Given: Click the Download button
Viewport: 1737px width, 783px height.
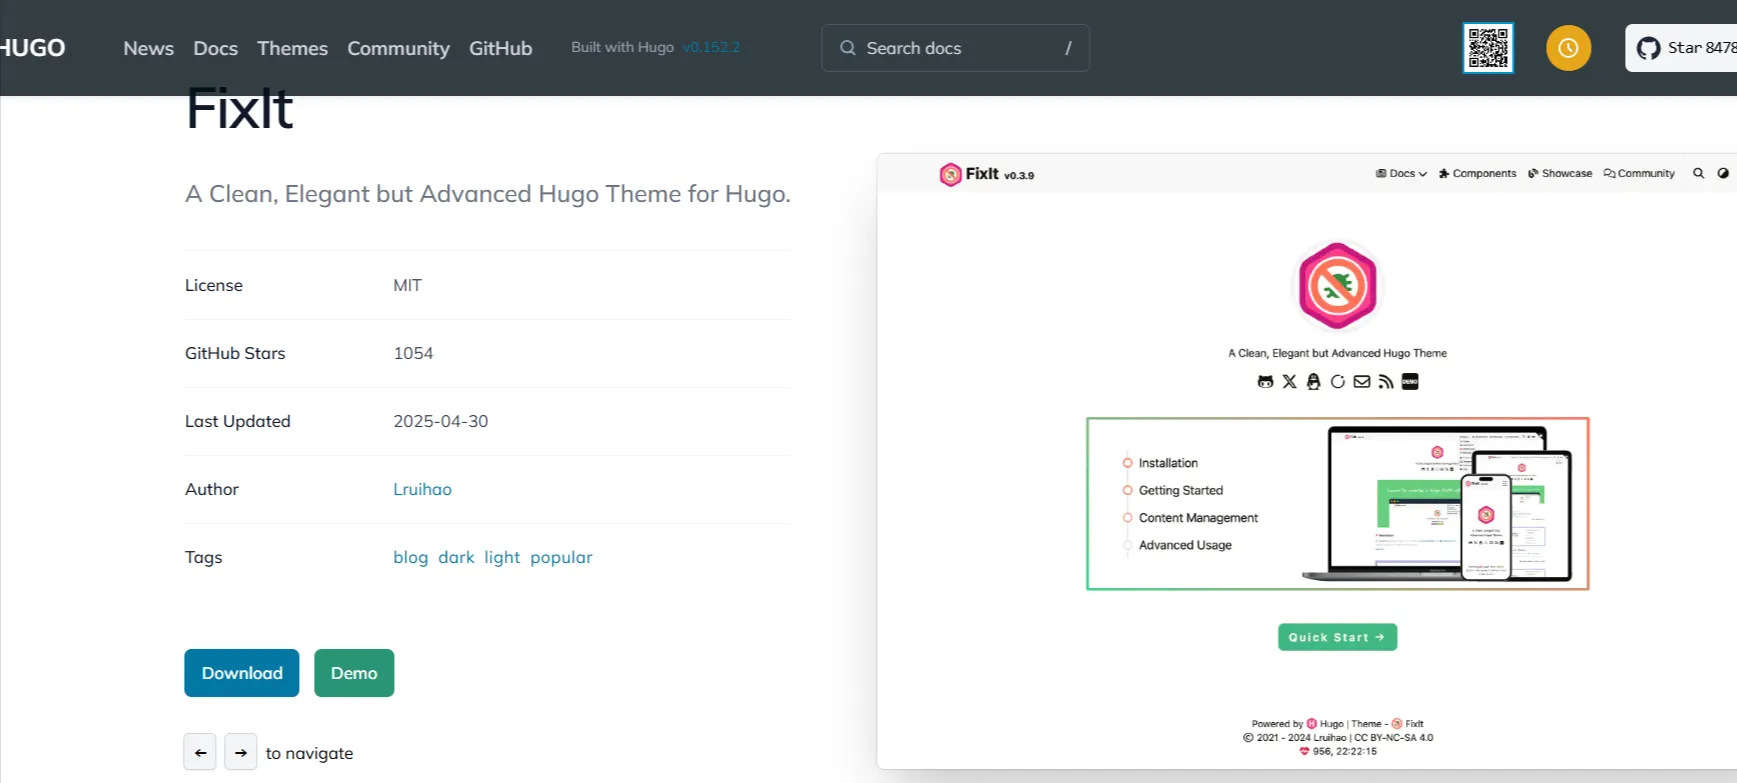Looking at the screenshot, I should coord(242,673).
